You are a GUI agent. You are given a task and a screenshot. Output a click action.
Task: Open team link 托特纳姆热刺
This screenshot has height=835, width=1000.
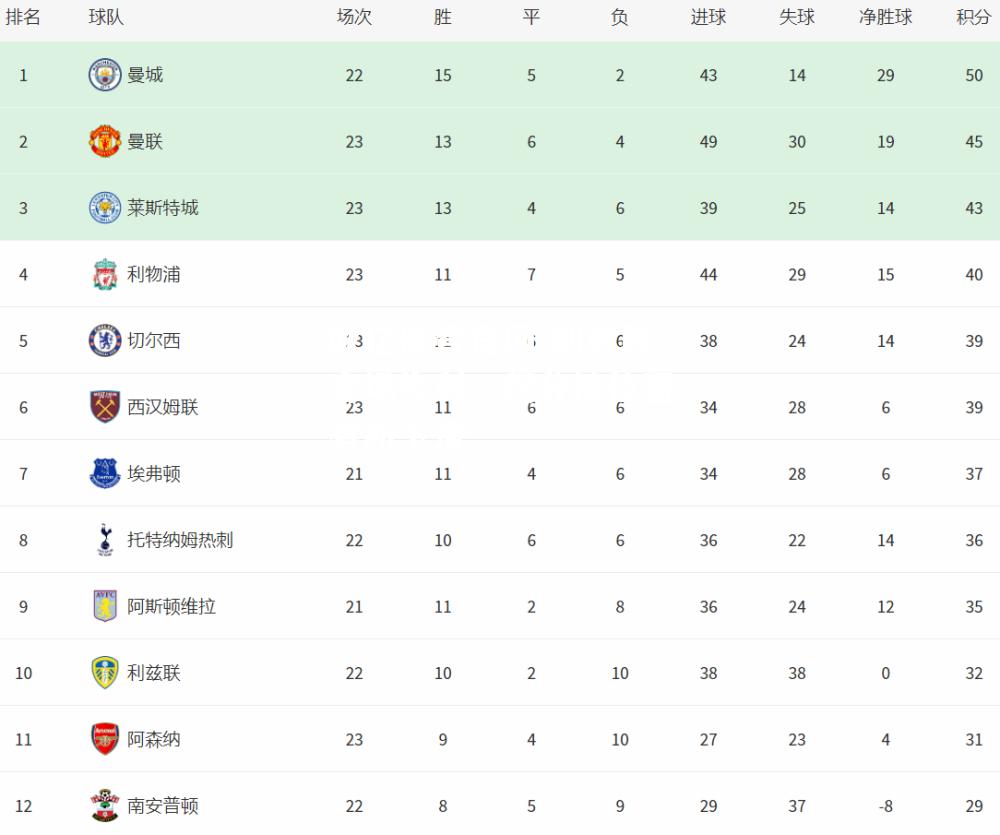[180, 540]
